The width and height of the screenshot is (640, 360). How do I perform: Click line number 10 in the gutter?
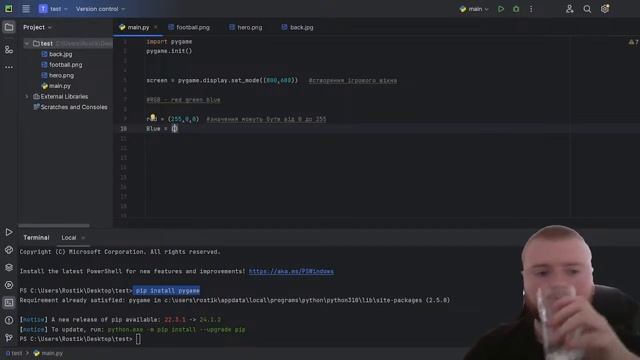[124, 129]
